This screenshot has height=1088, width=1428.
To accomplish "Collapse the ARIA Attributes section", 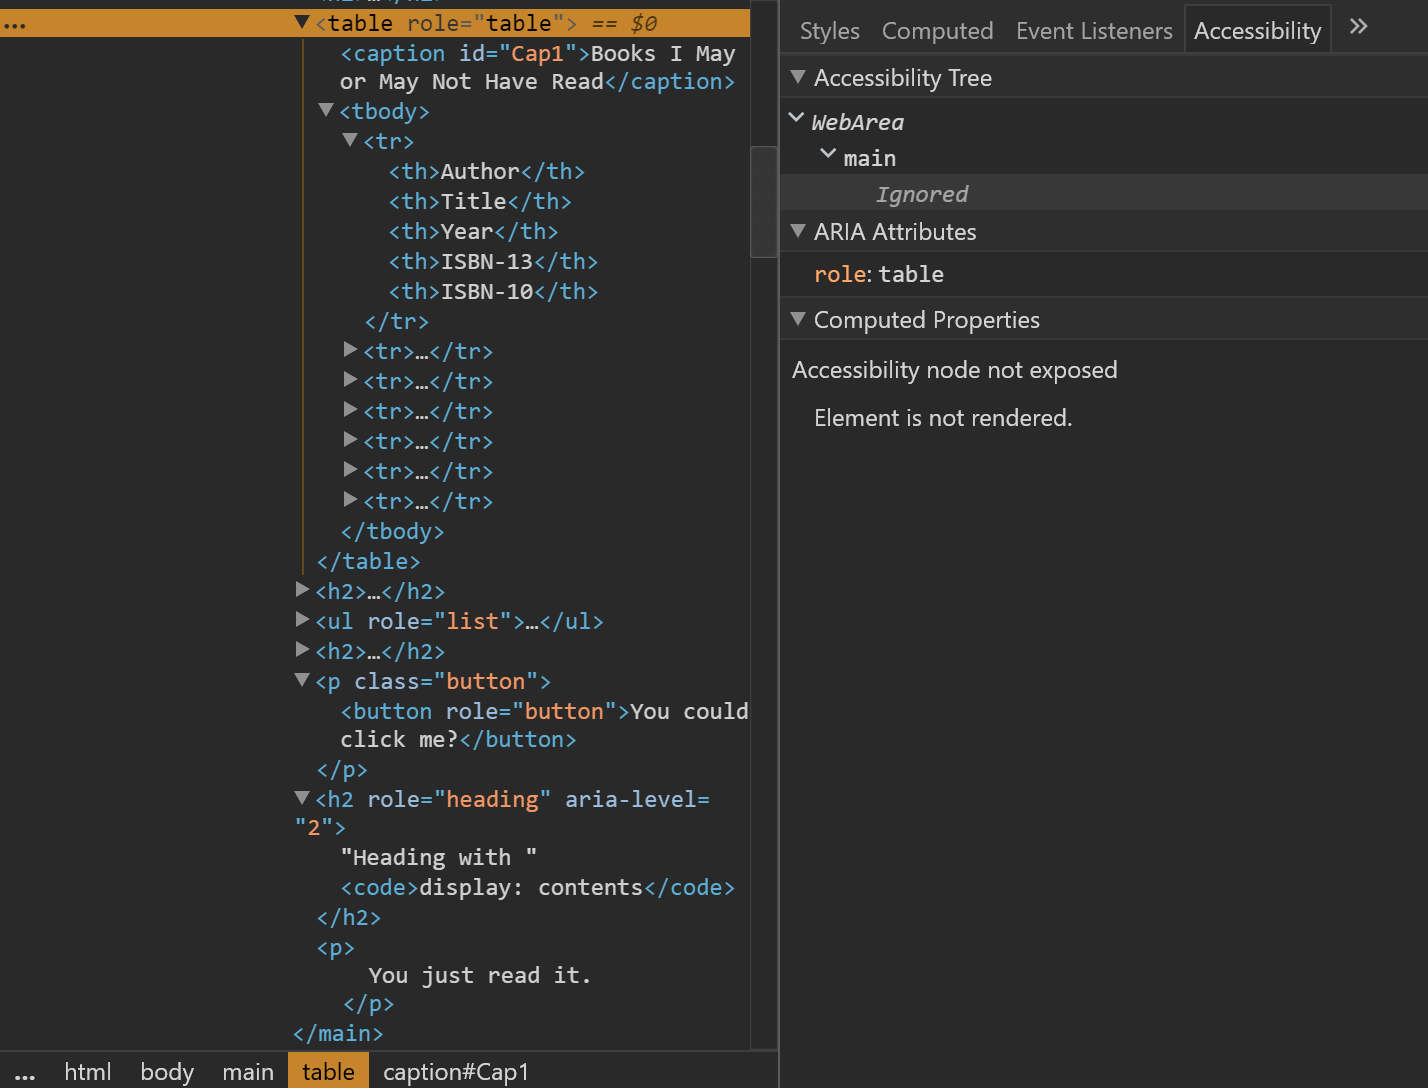I will coord(798,231).
